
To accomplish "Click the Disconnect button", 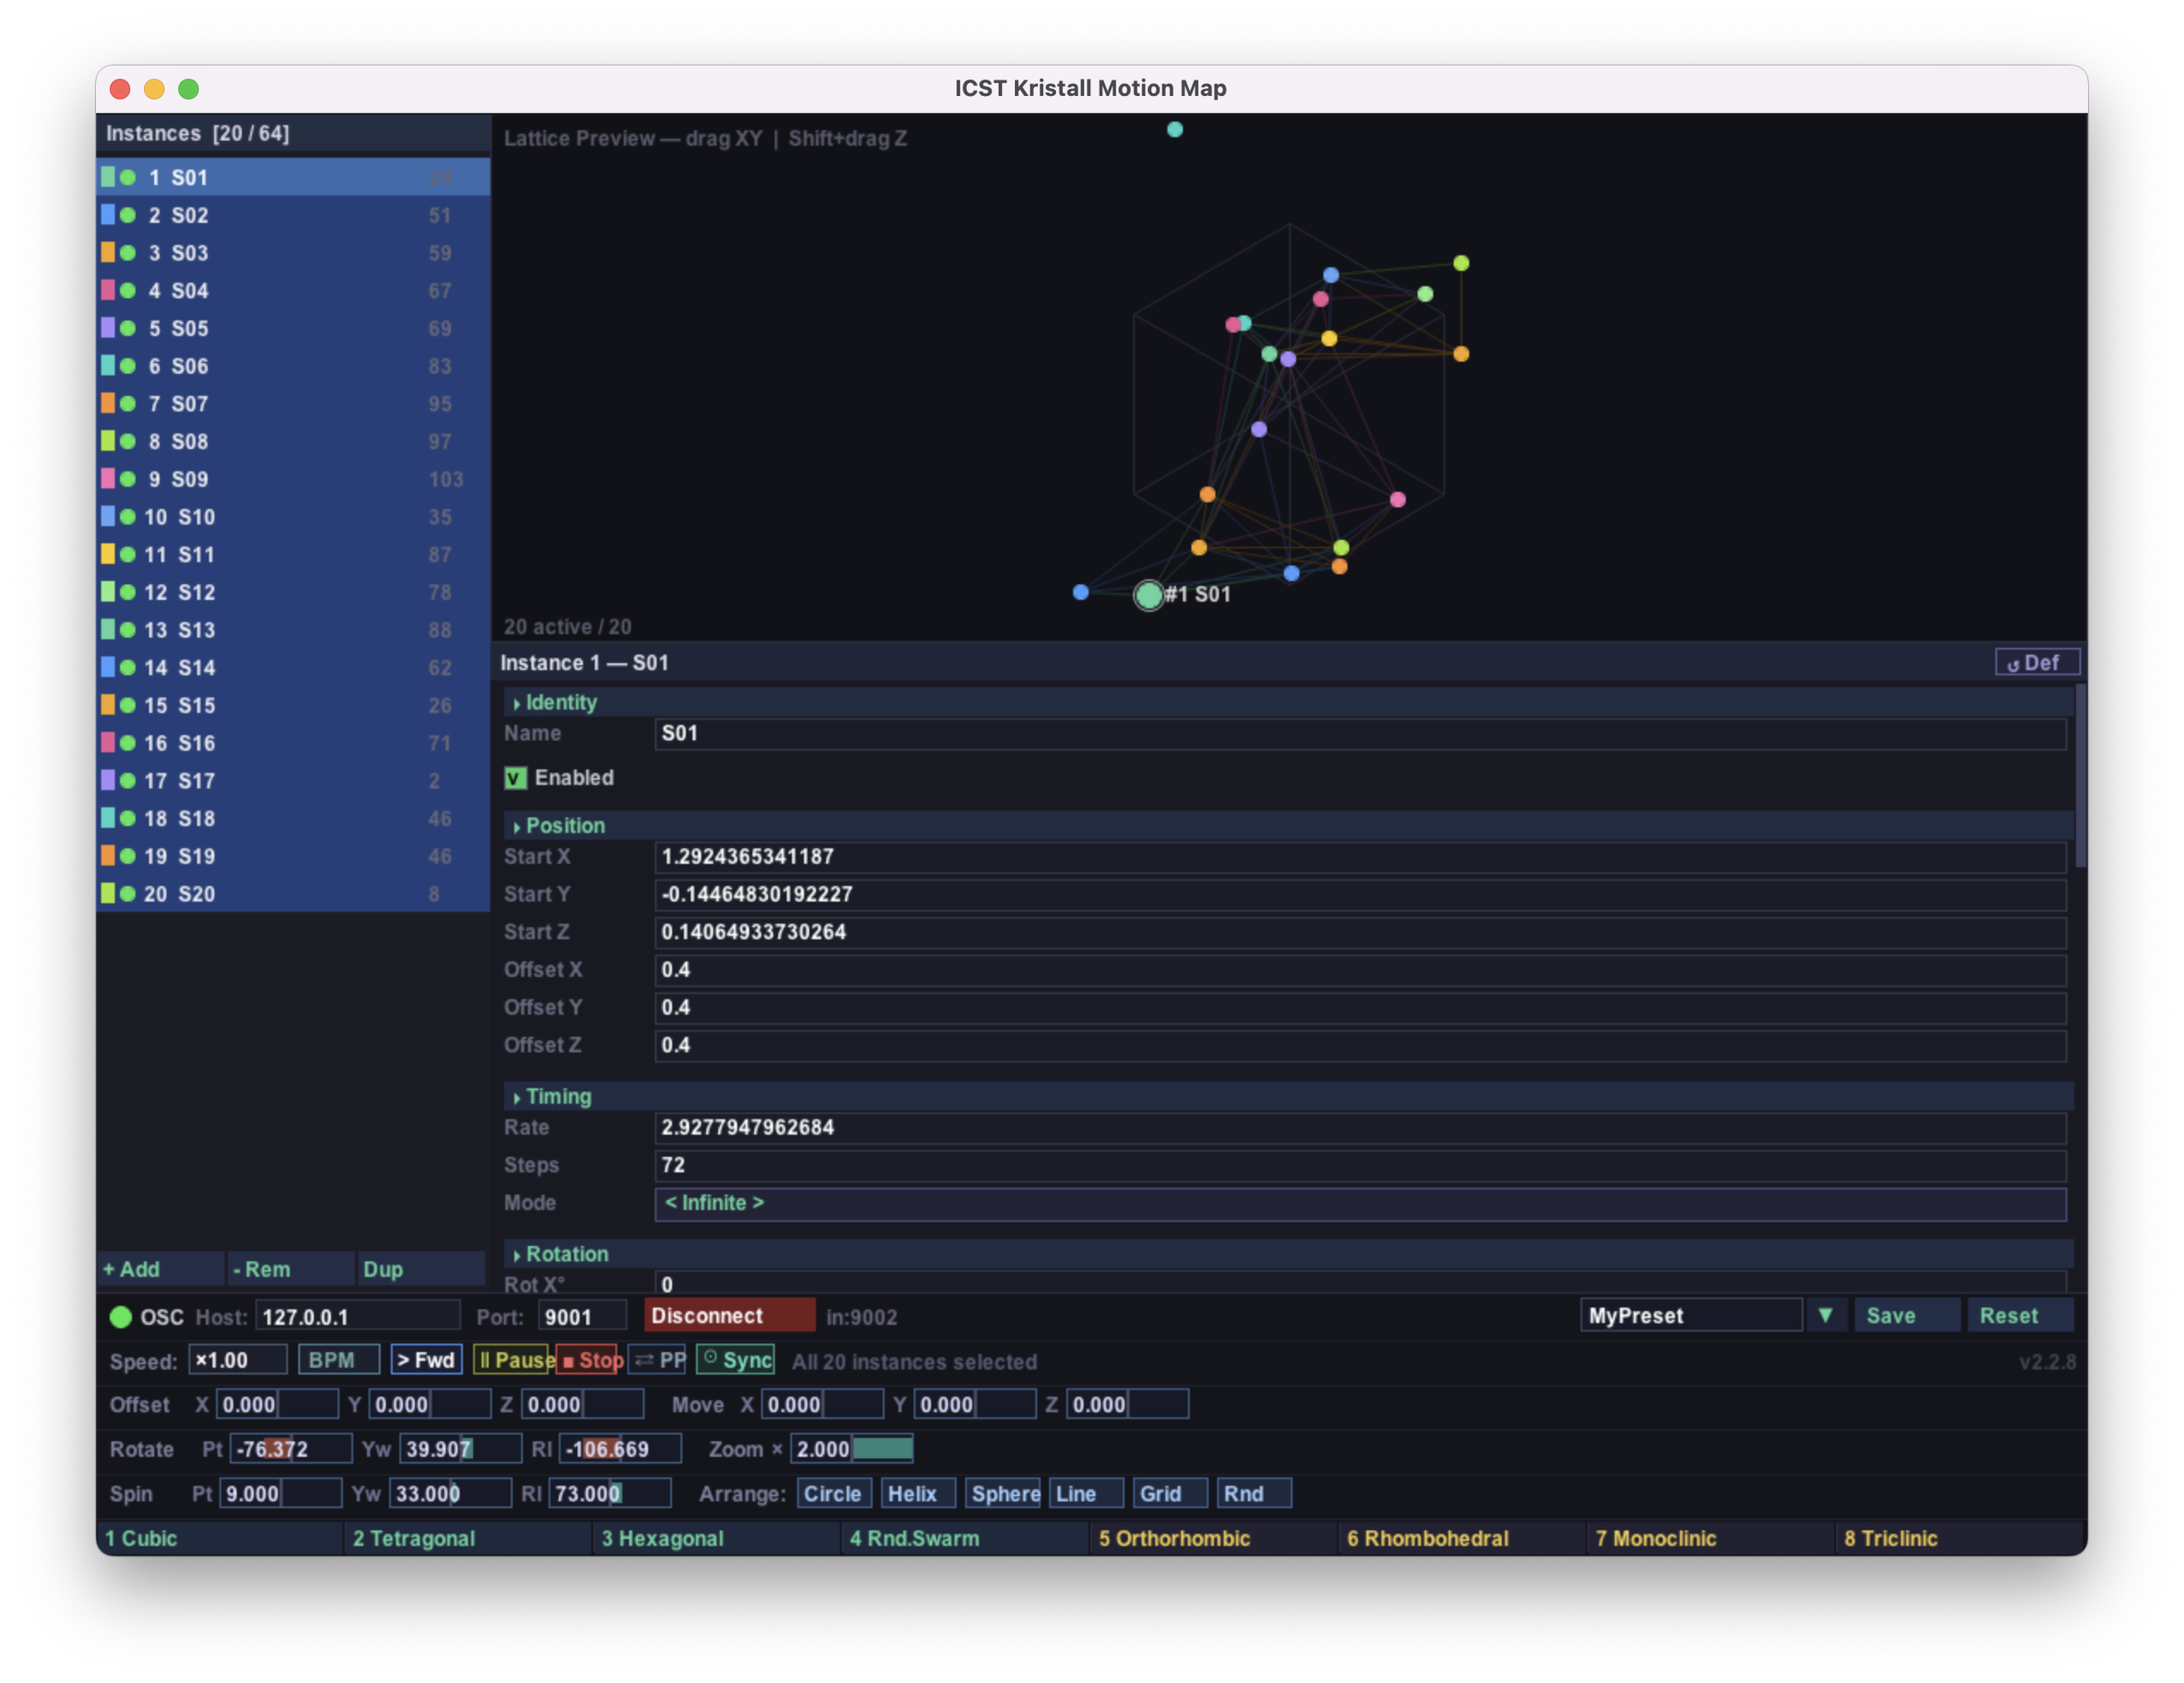I will point(729,1316).
